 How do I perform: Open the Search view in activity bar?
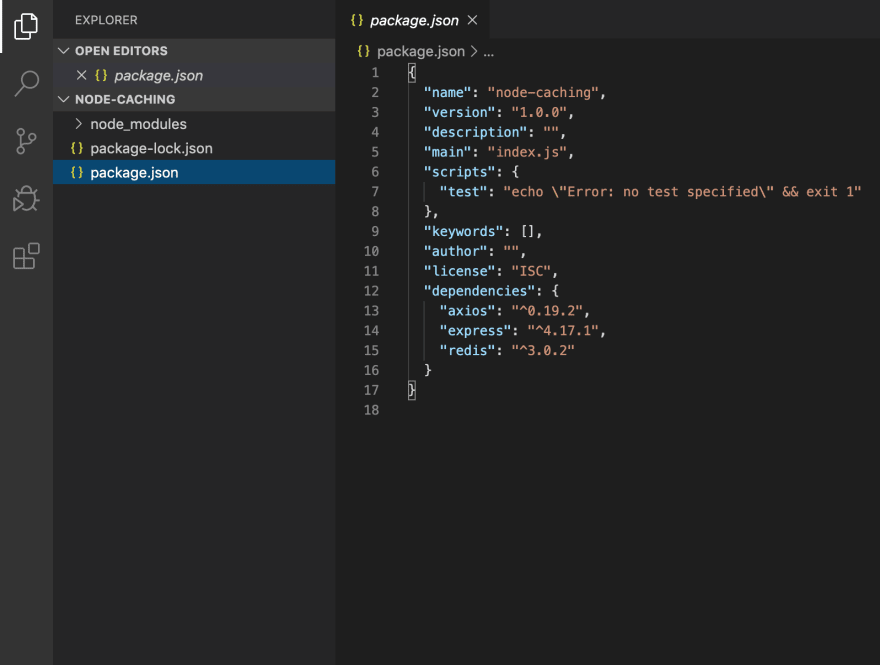click(x=26, y=84)
